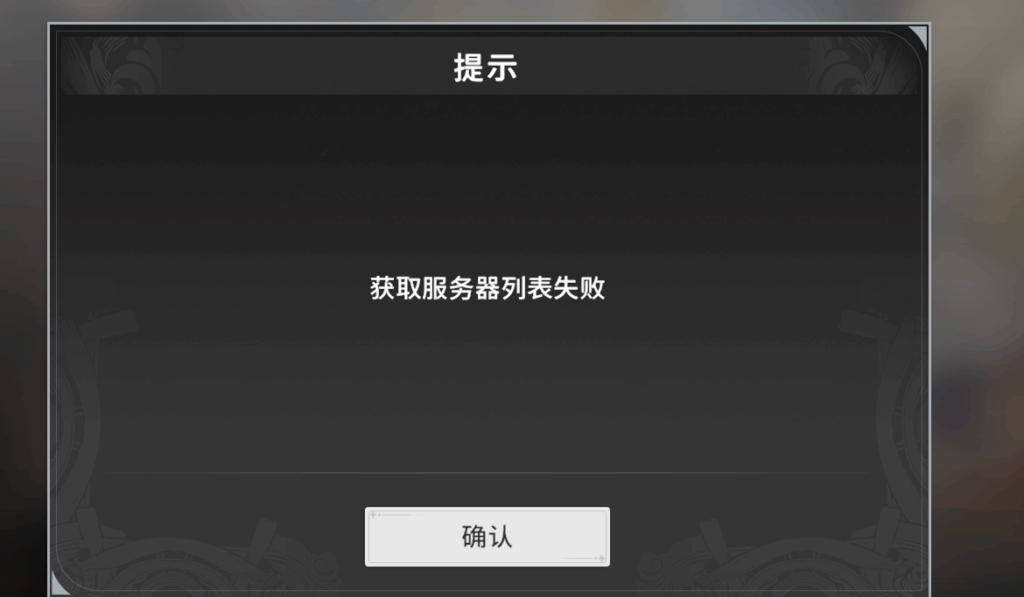Click the star mark in 确认 button's upper corner
The image size is (1024, 597).
tap(374, 515)
